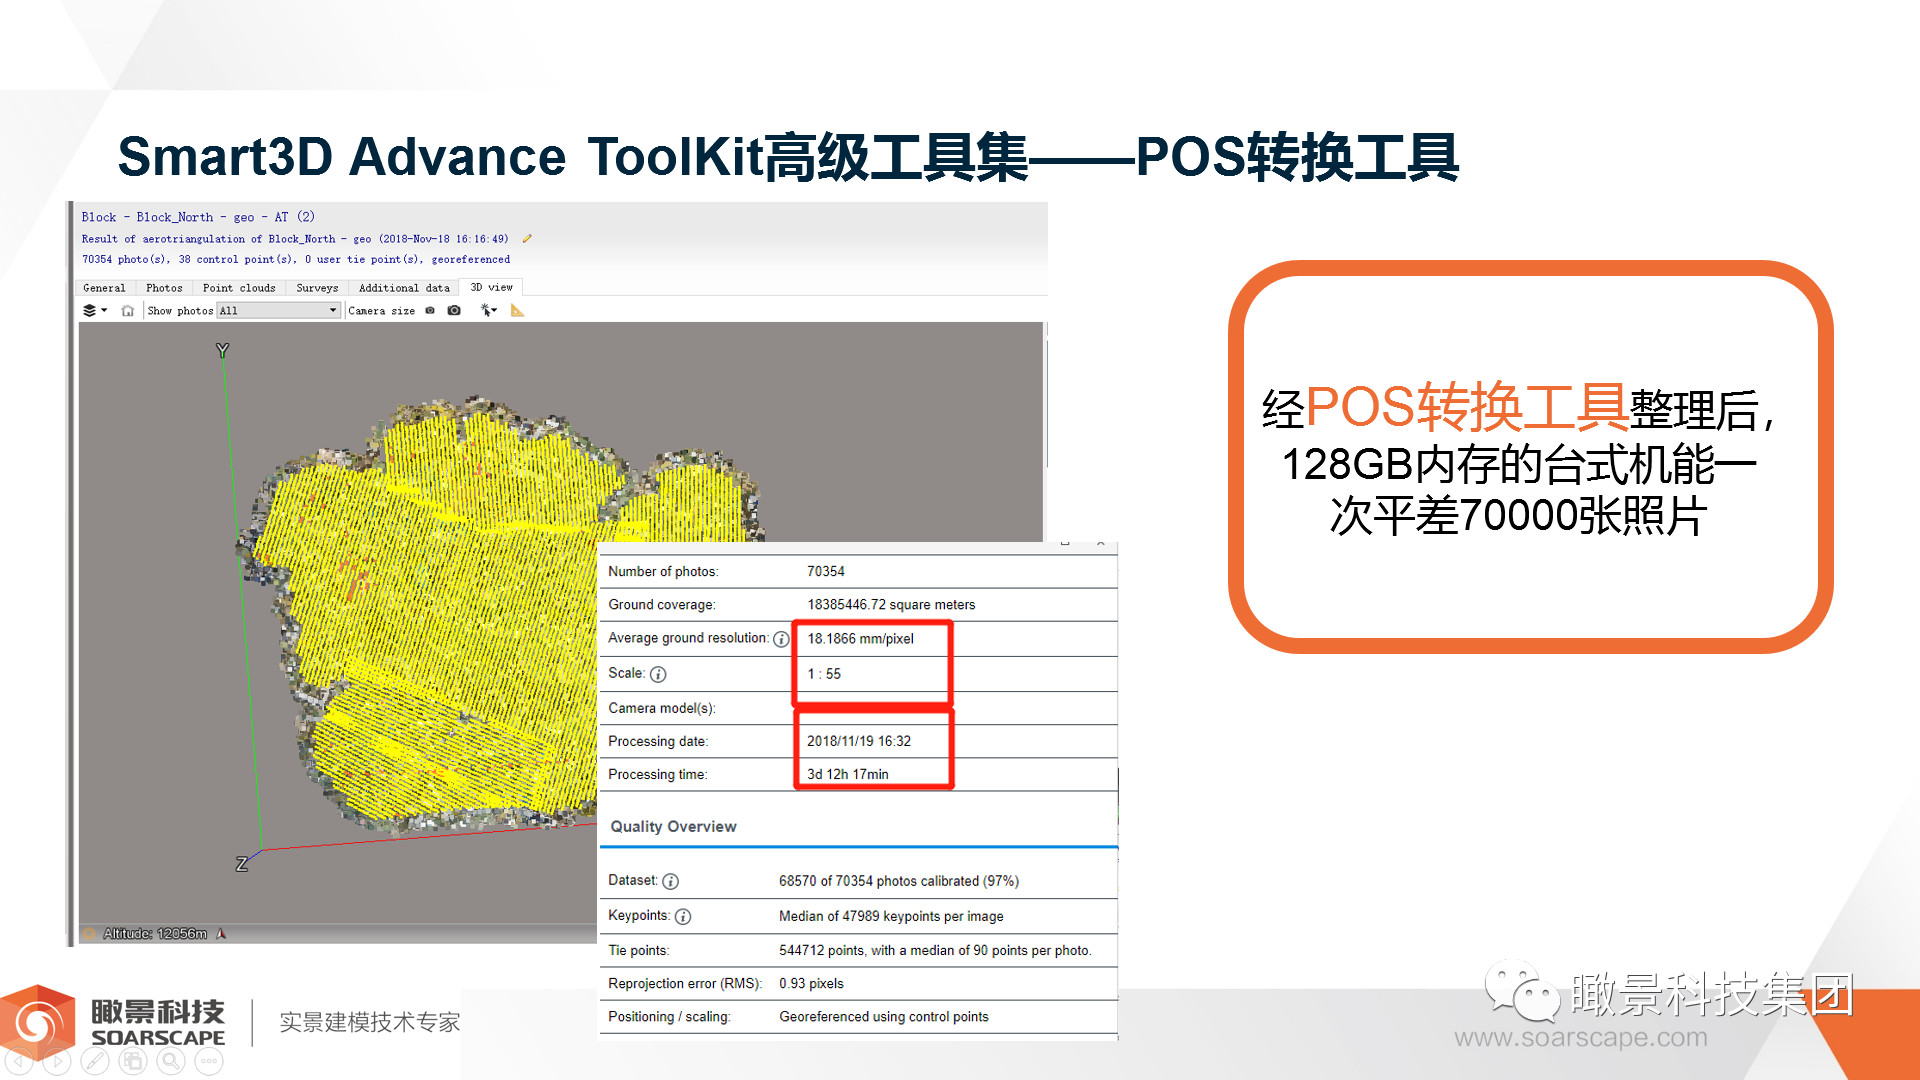Open the layers display options icon

94,310
